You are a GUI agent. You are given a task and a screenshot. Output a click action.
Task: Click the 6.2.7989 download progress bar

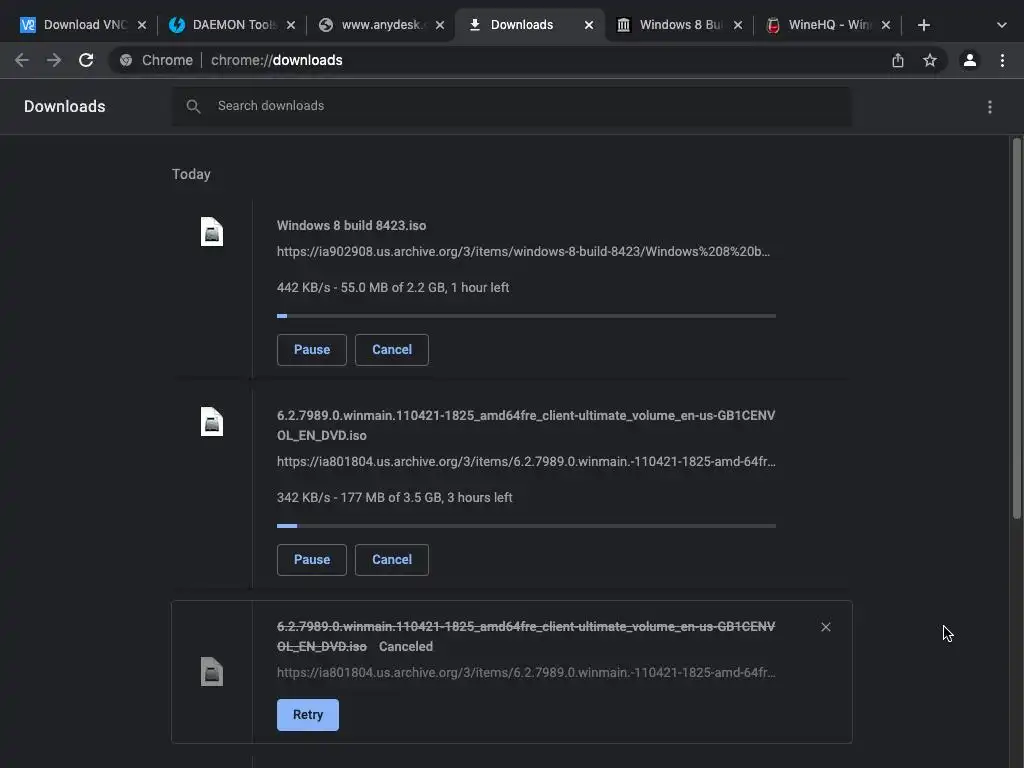(x=526, y=526)
